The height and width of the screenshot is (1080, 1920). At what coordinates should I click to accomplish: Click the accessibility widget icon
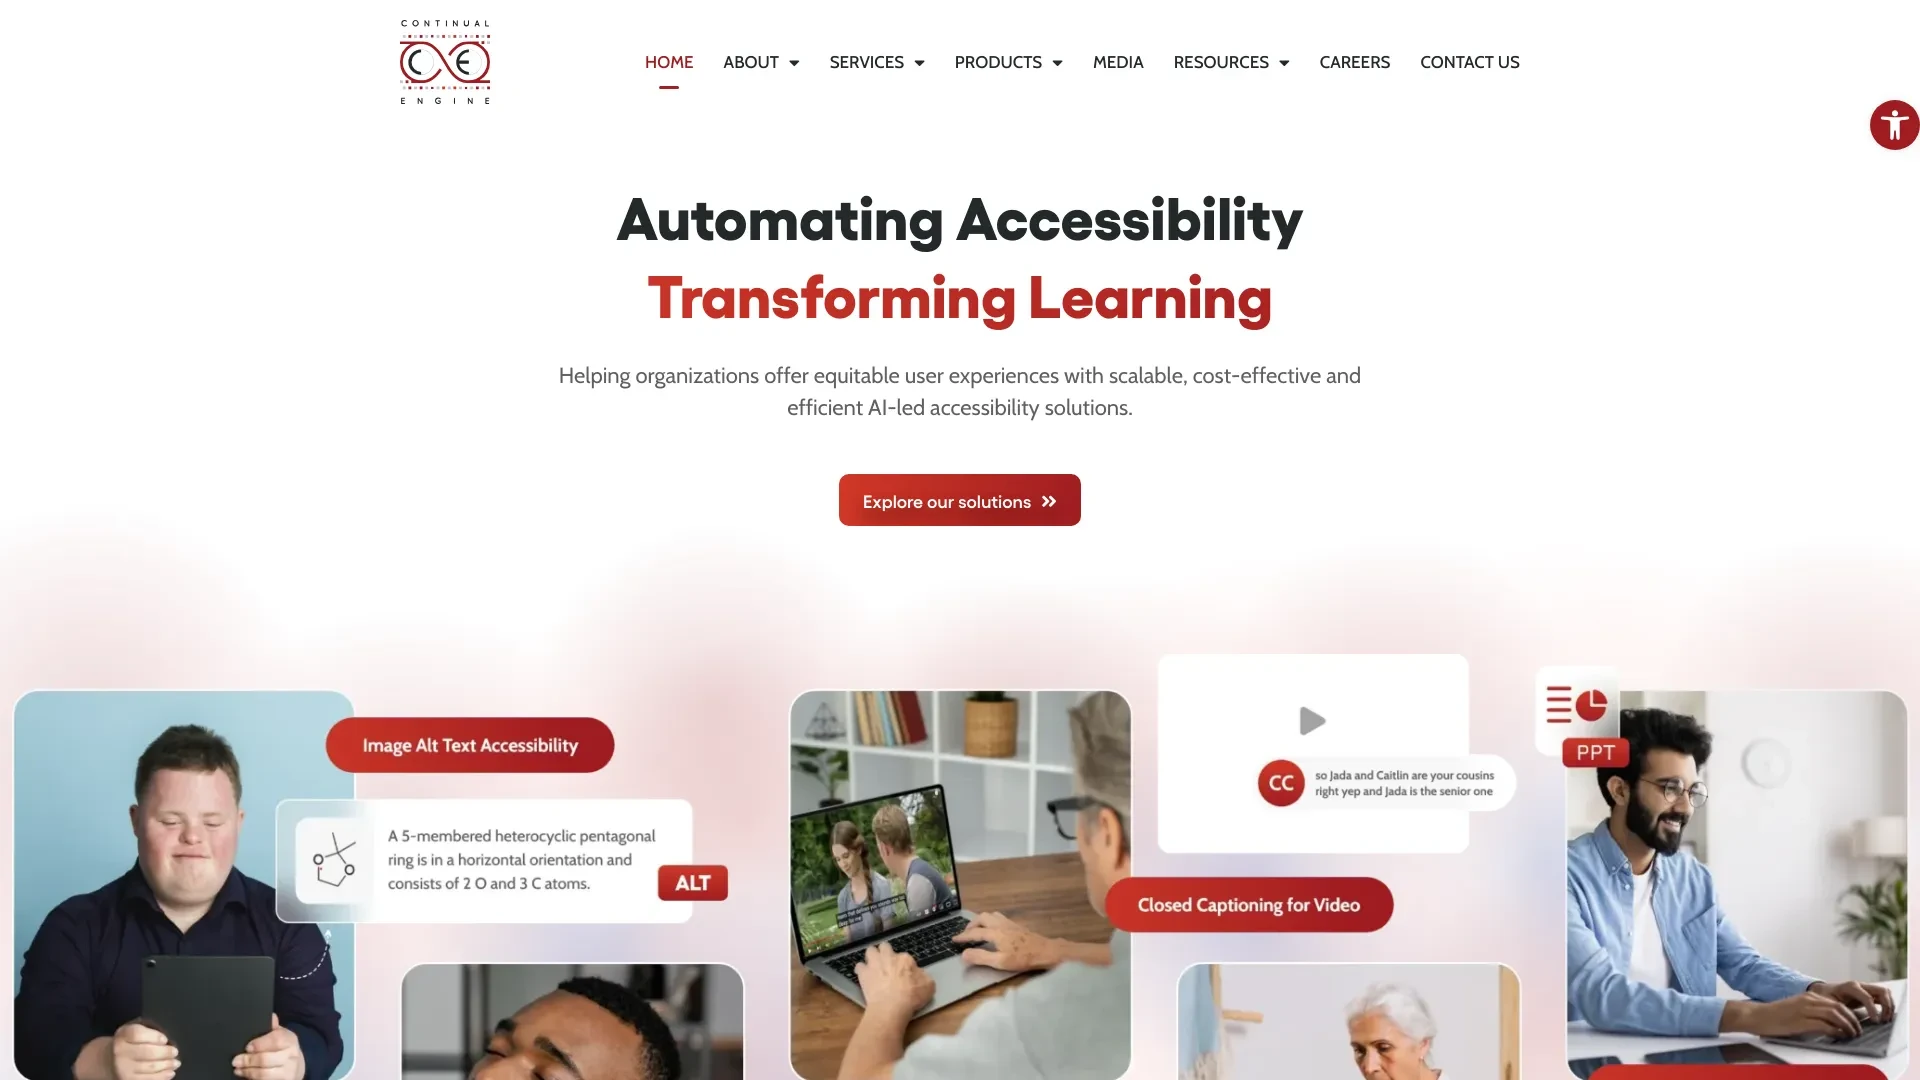click(1894, 124)
